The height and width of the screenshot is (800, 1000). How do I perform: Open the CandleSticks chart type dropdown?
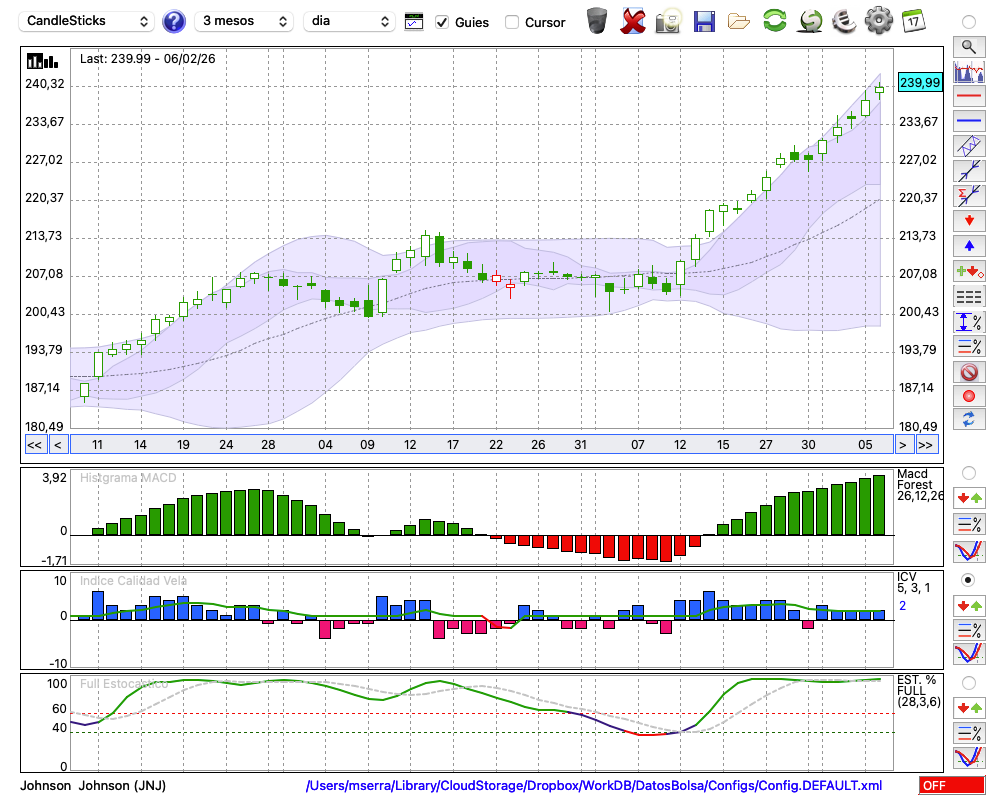coord(88,21)
